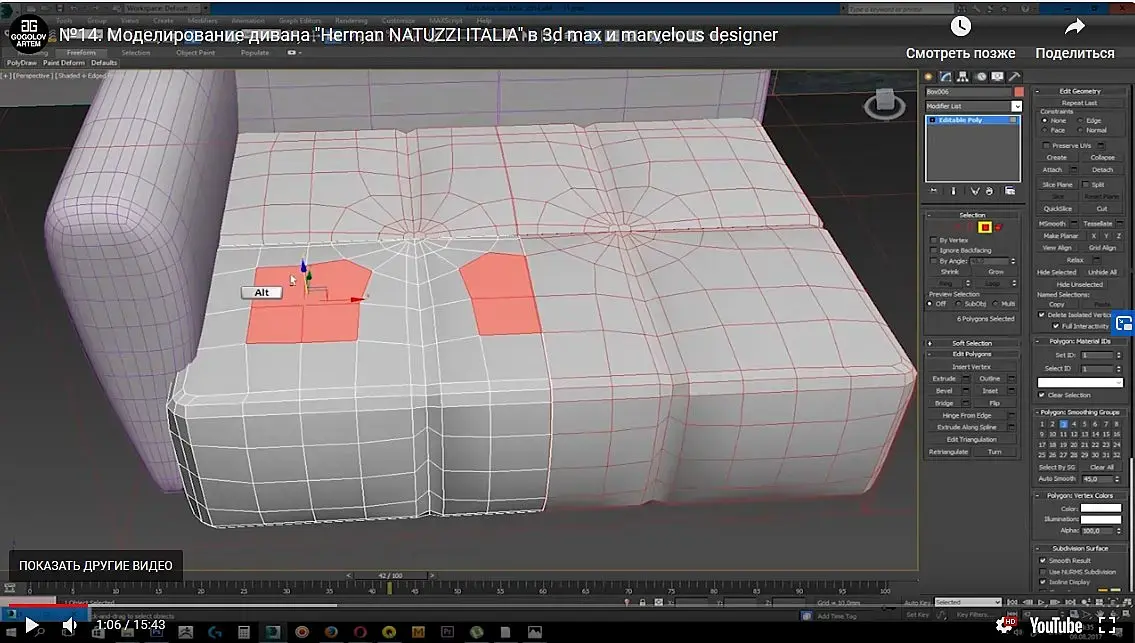
Task: Toggle the Preserve UVs checkbox
Action: click(1045, 146)
